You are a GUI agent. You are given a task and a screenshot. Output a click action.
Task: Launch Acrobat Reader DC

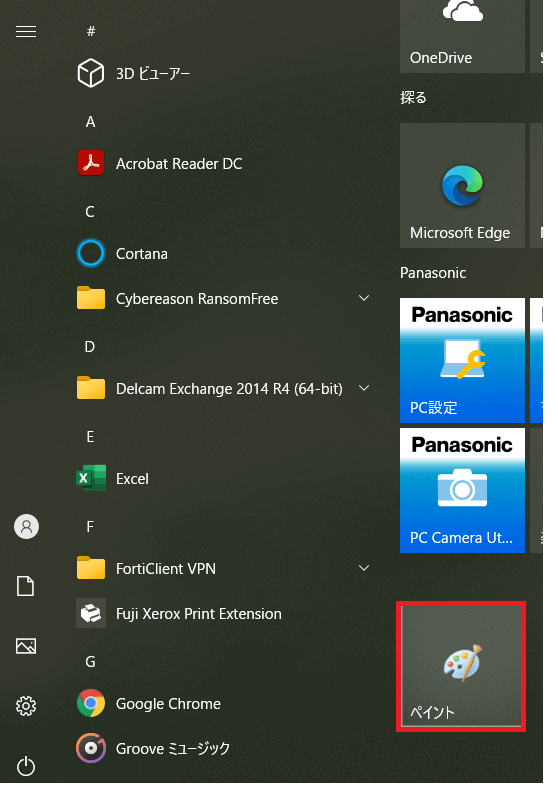pyautogui.click(x=223, y=164)
